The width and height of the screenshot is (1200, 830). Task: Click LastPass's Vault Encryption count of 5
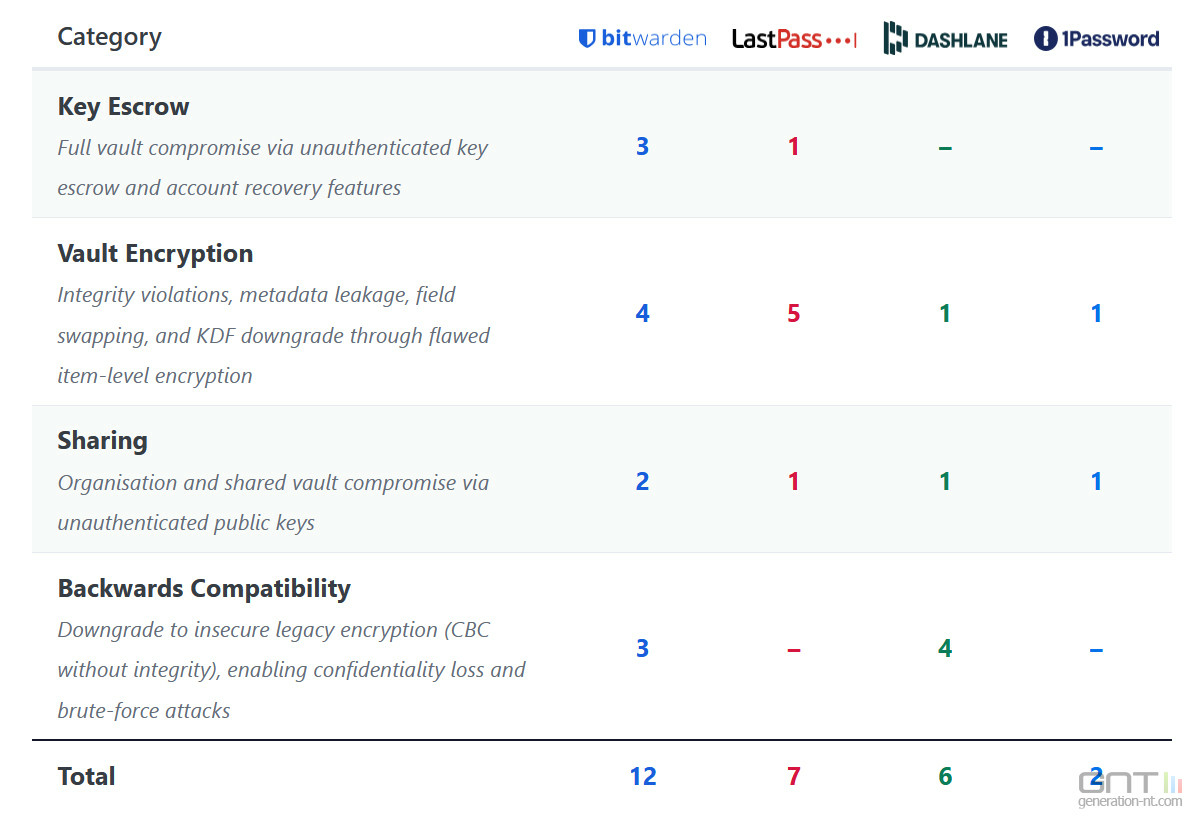click(x=793, y=314)
